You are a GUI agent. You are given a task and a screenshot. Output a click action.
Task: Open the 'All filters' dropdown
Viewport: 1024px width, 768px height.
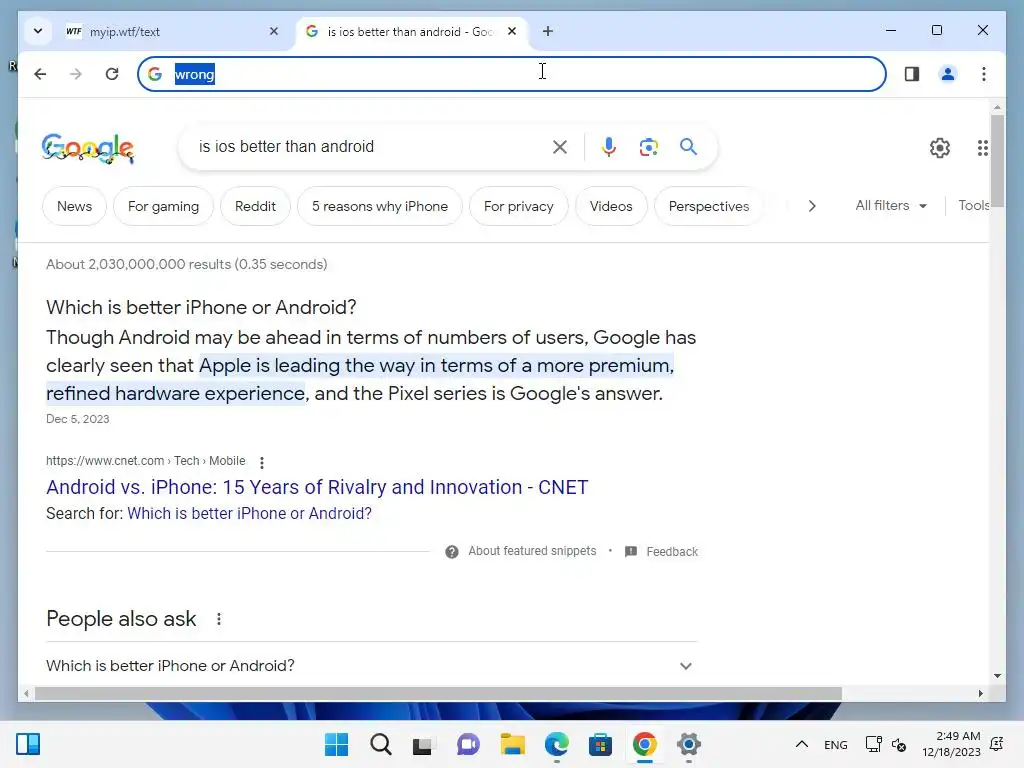[891, 206]
